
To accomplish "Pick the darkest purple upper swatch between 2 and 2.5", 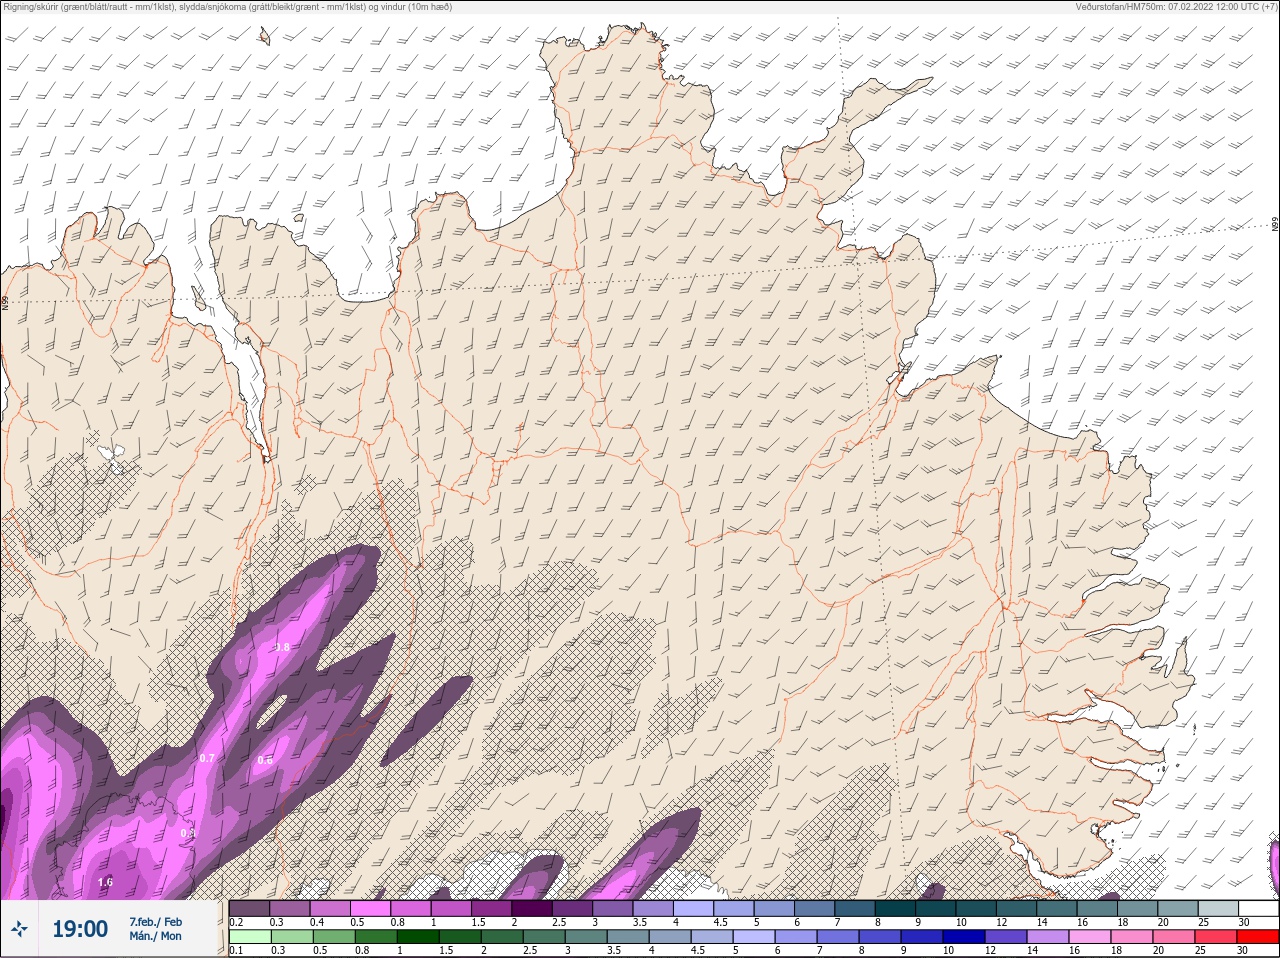I will click(531, 908).
